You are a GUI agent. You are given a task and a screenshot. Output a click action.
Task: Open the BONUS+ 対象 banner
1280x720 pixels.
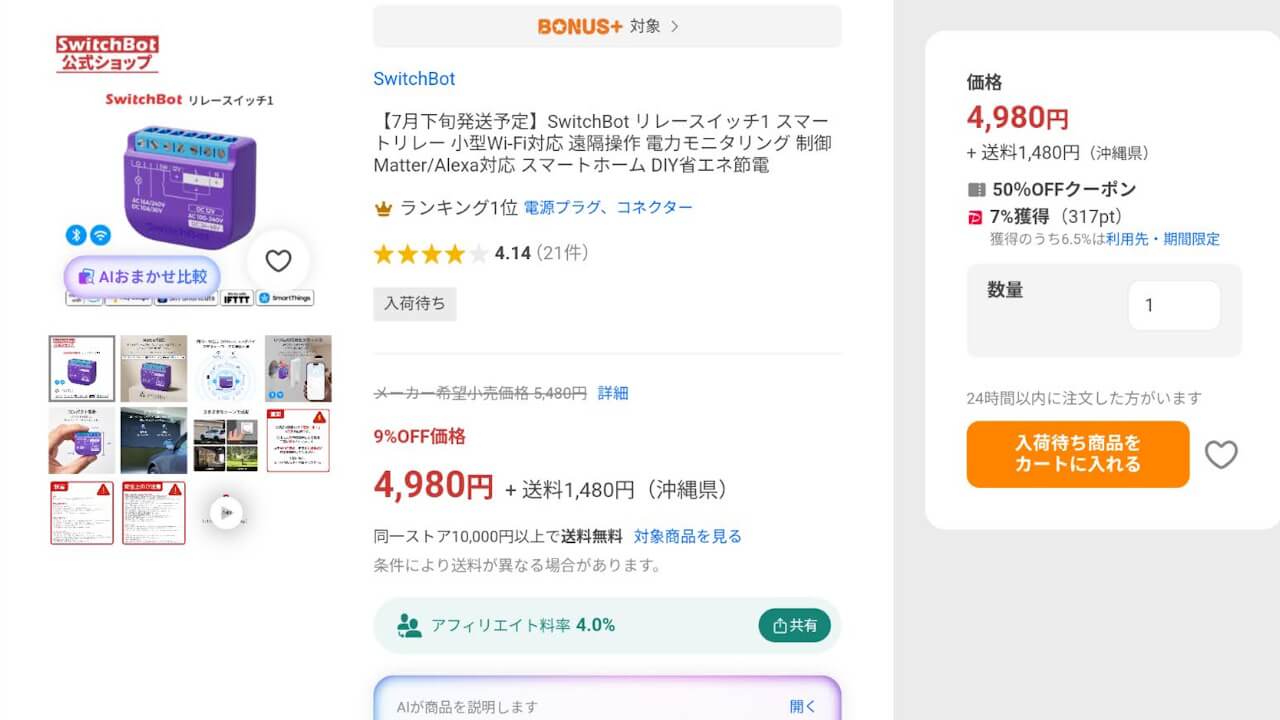[x=607, y=26]
